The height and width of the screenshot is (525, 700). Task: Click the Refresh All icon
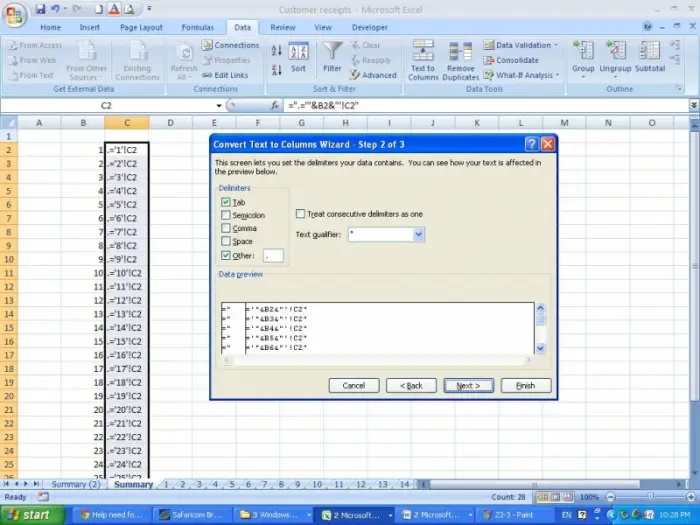click(183, 61)
